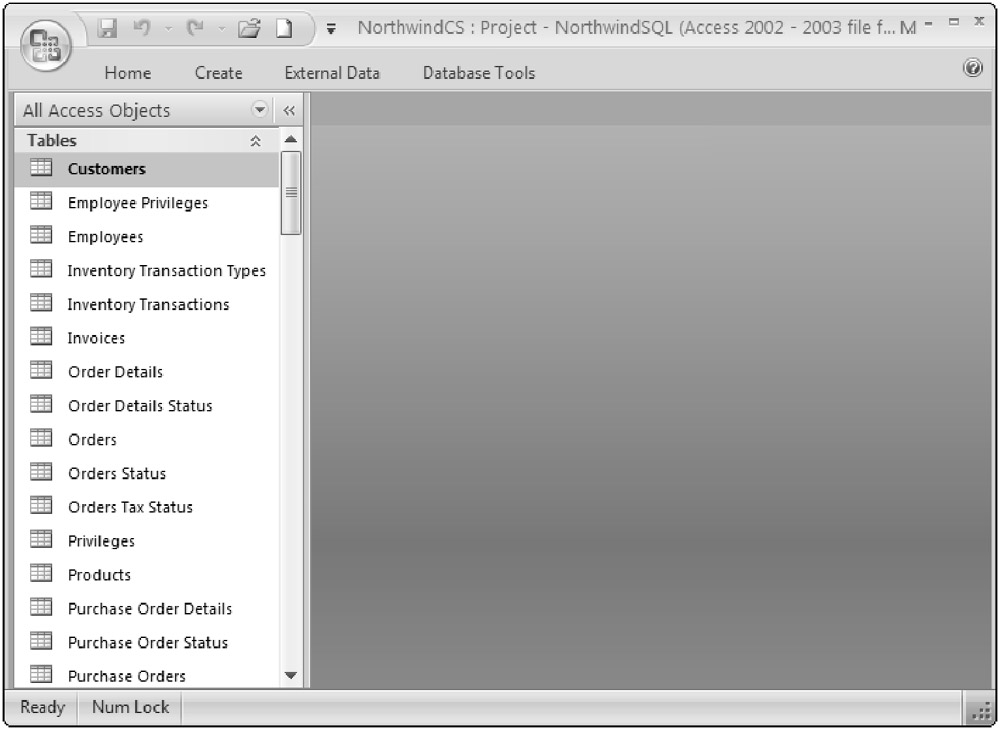1000x730 pixels.
Task: Select the Database Tools tab
Action: (478, 73)
